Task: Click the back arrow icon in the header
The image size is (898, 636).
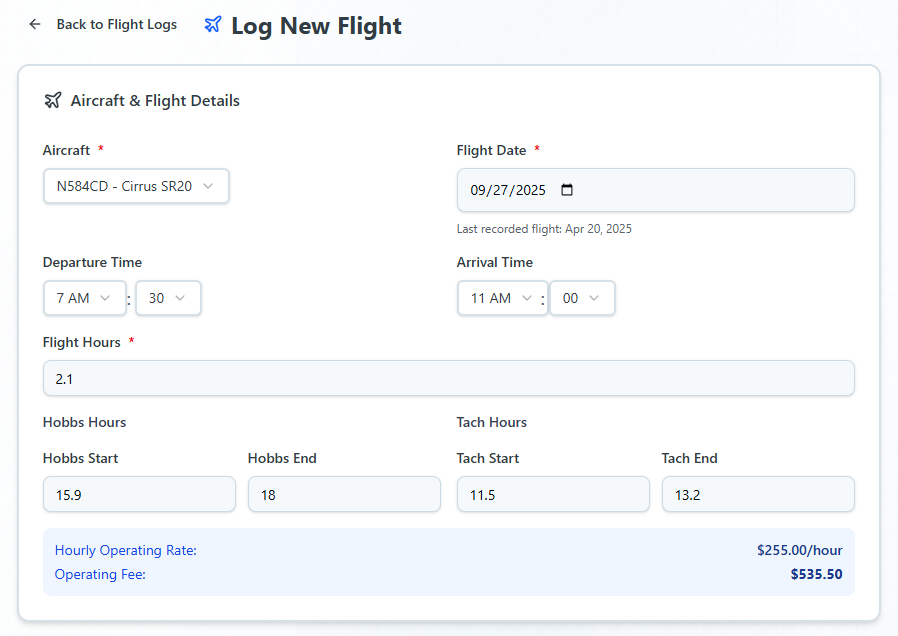Action: [34, 23]
